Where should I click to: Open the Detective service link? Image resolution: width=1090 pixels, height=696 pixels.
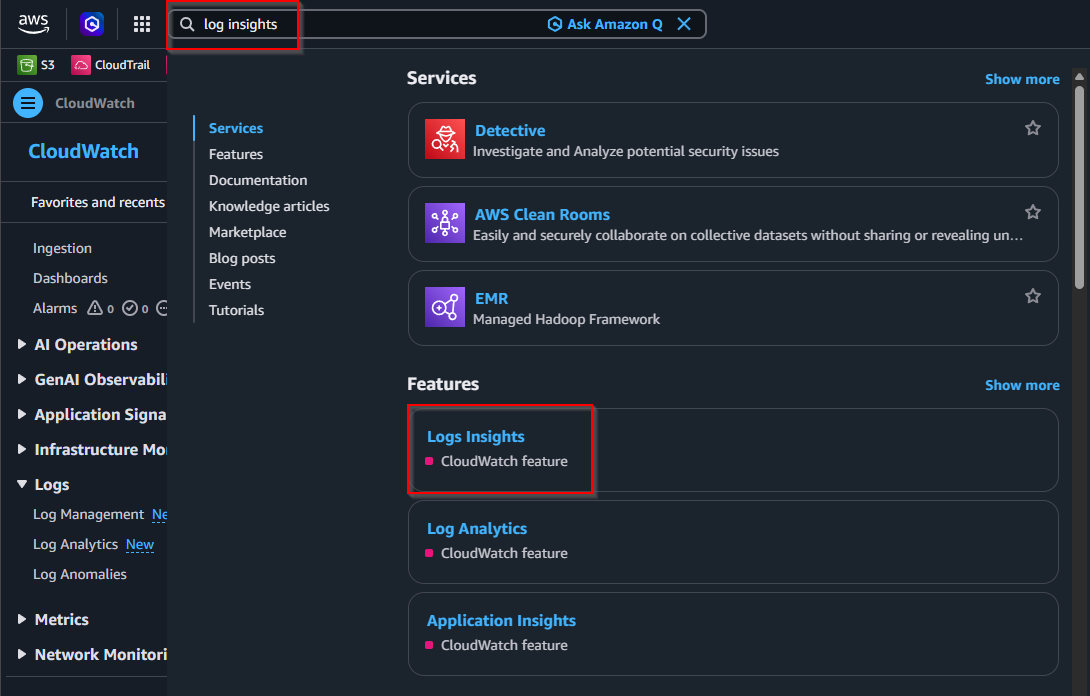pos(510,130)
